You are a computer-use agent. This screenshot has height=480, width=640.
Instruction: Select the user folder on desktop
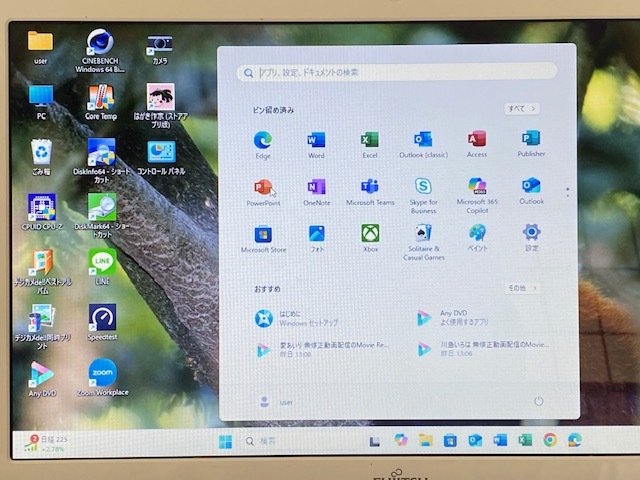[x=40, y=47]
